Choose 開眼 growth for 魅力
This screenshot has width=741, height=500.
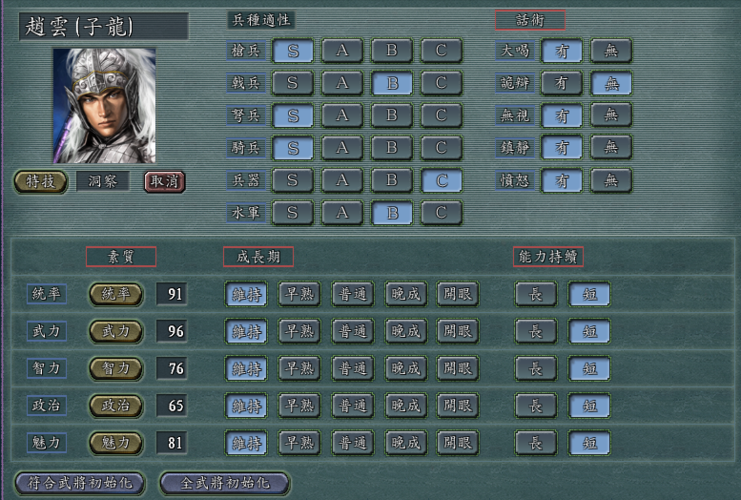[x=457, y=442]
